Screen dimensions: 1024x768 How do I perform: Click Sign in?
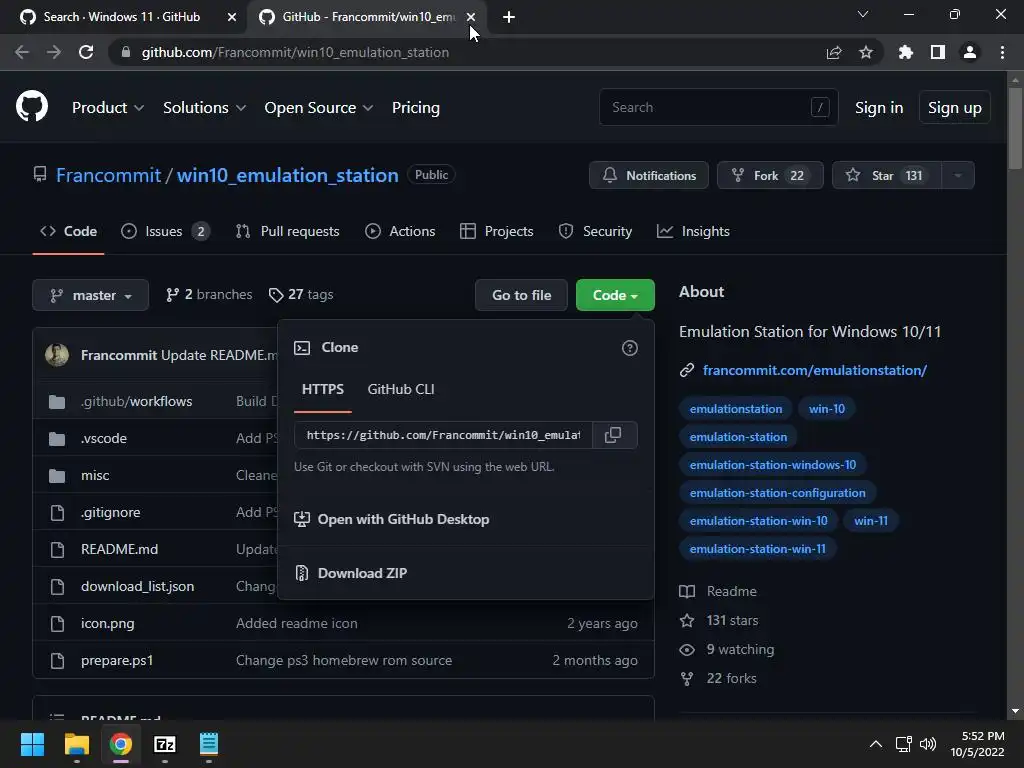[x=879, y=108]
